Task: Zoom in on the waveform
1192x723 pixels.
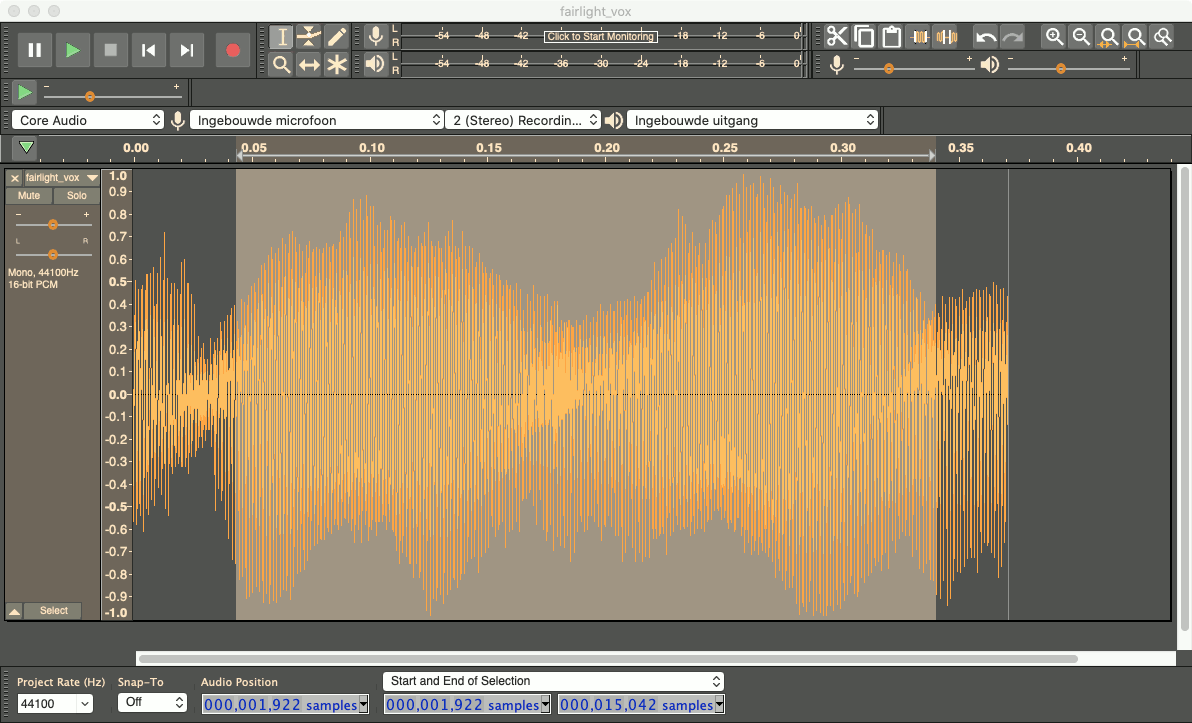Action: pos(1054,36)
